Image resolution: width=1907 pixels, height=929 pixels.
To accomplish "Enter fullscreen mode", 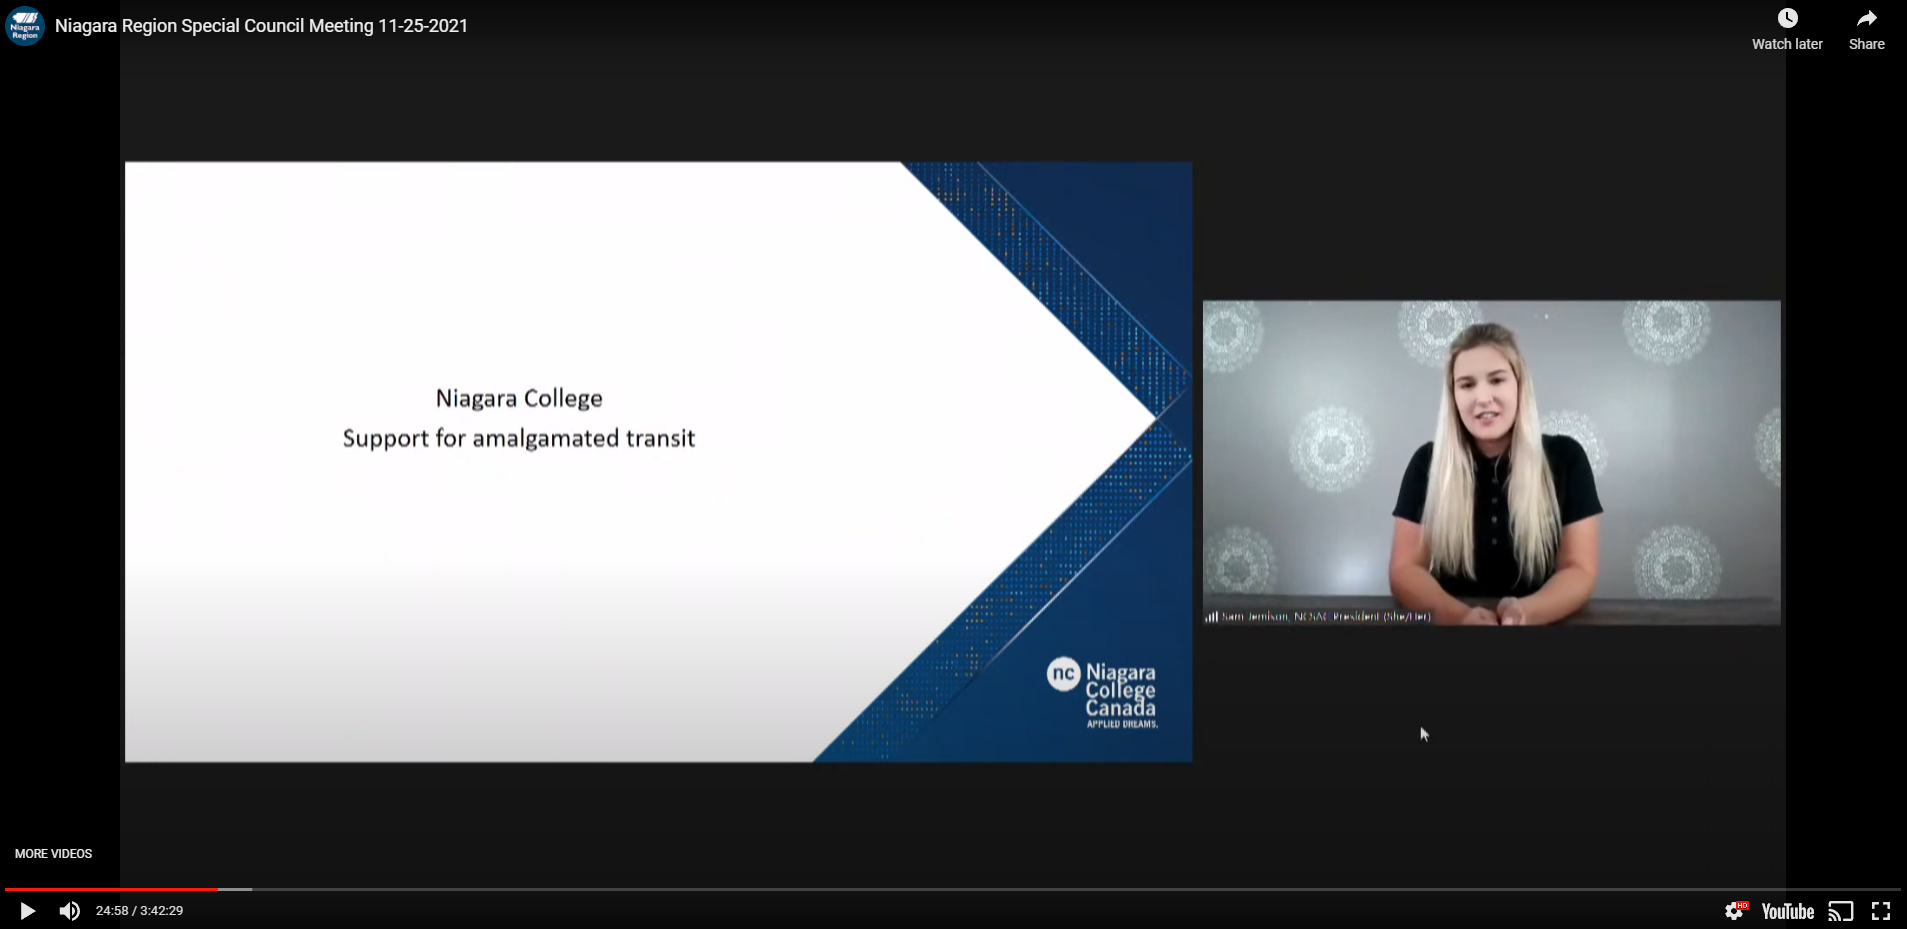I will tap(1881, 911).
